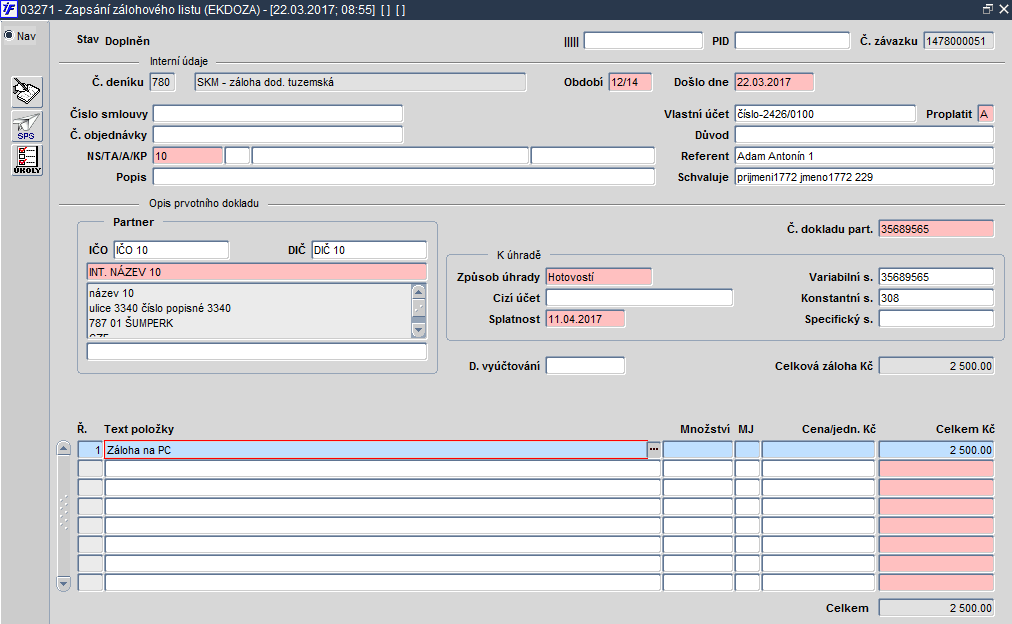Click the Stav value Doplněn

point(127,41)
